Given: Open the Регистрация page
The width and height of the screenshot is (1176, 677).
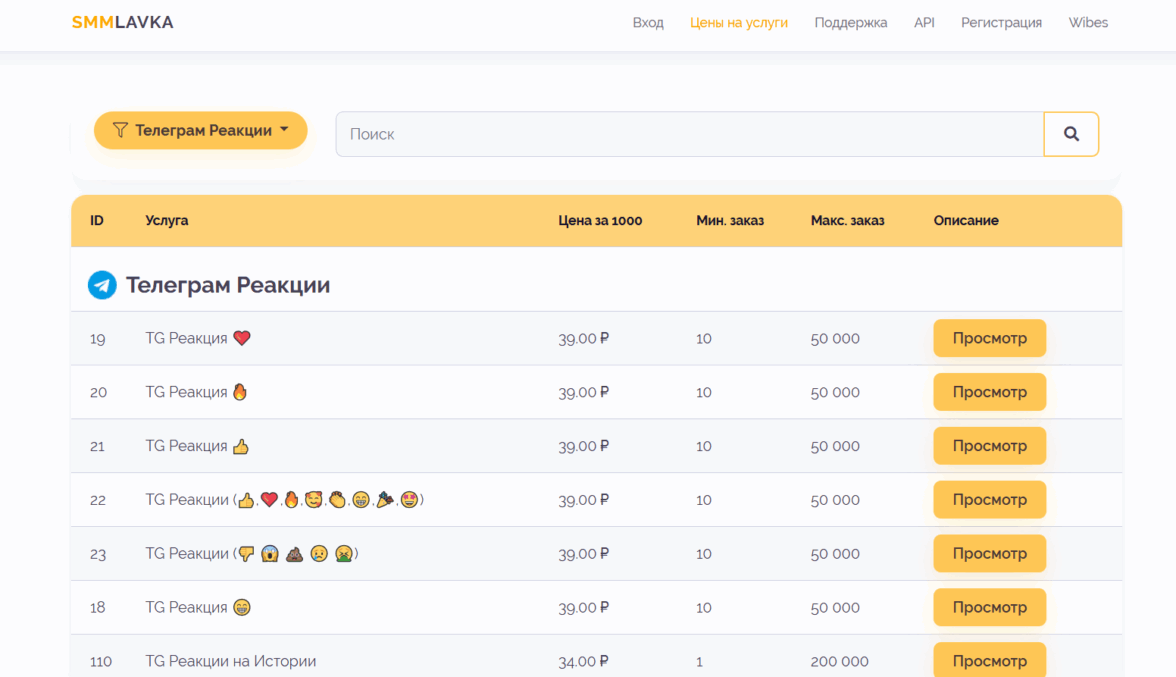Looking at the screenshot, I should pos(1001,22).
